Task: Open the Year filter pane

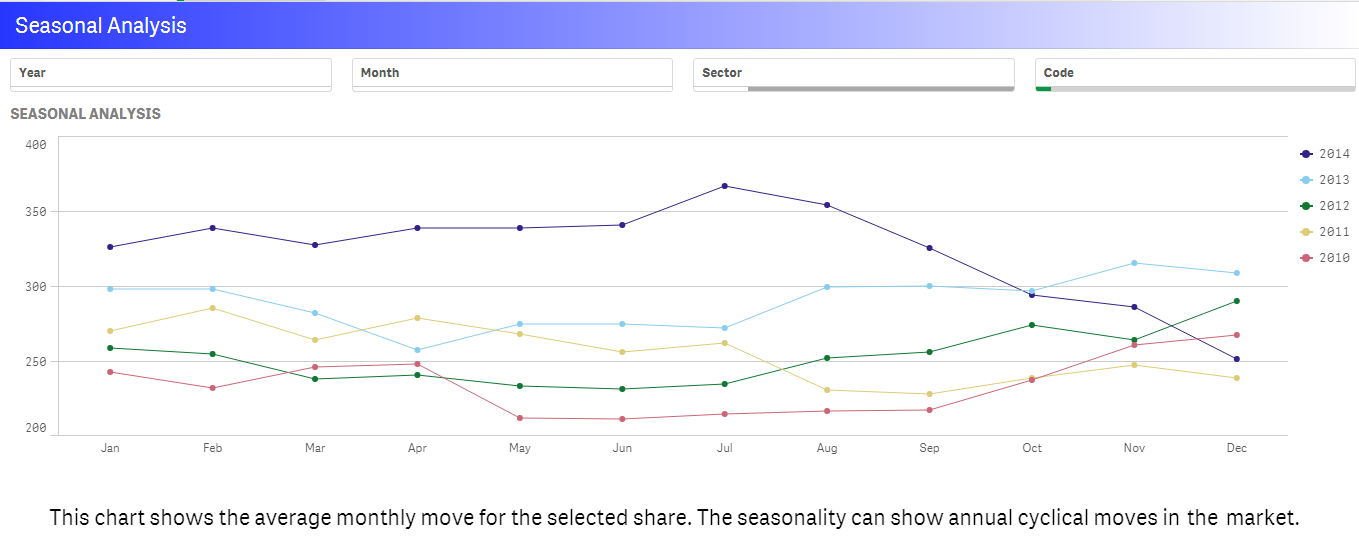Action: coord(170,73)
